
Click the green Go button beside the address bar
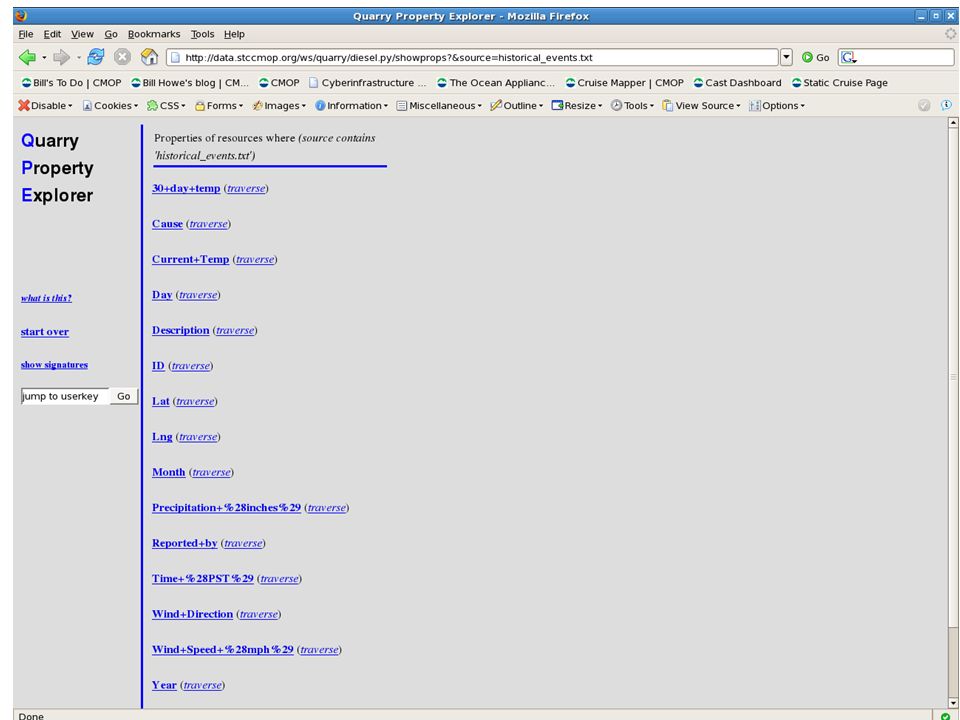pyautogui.click(x=816, y=58)
